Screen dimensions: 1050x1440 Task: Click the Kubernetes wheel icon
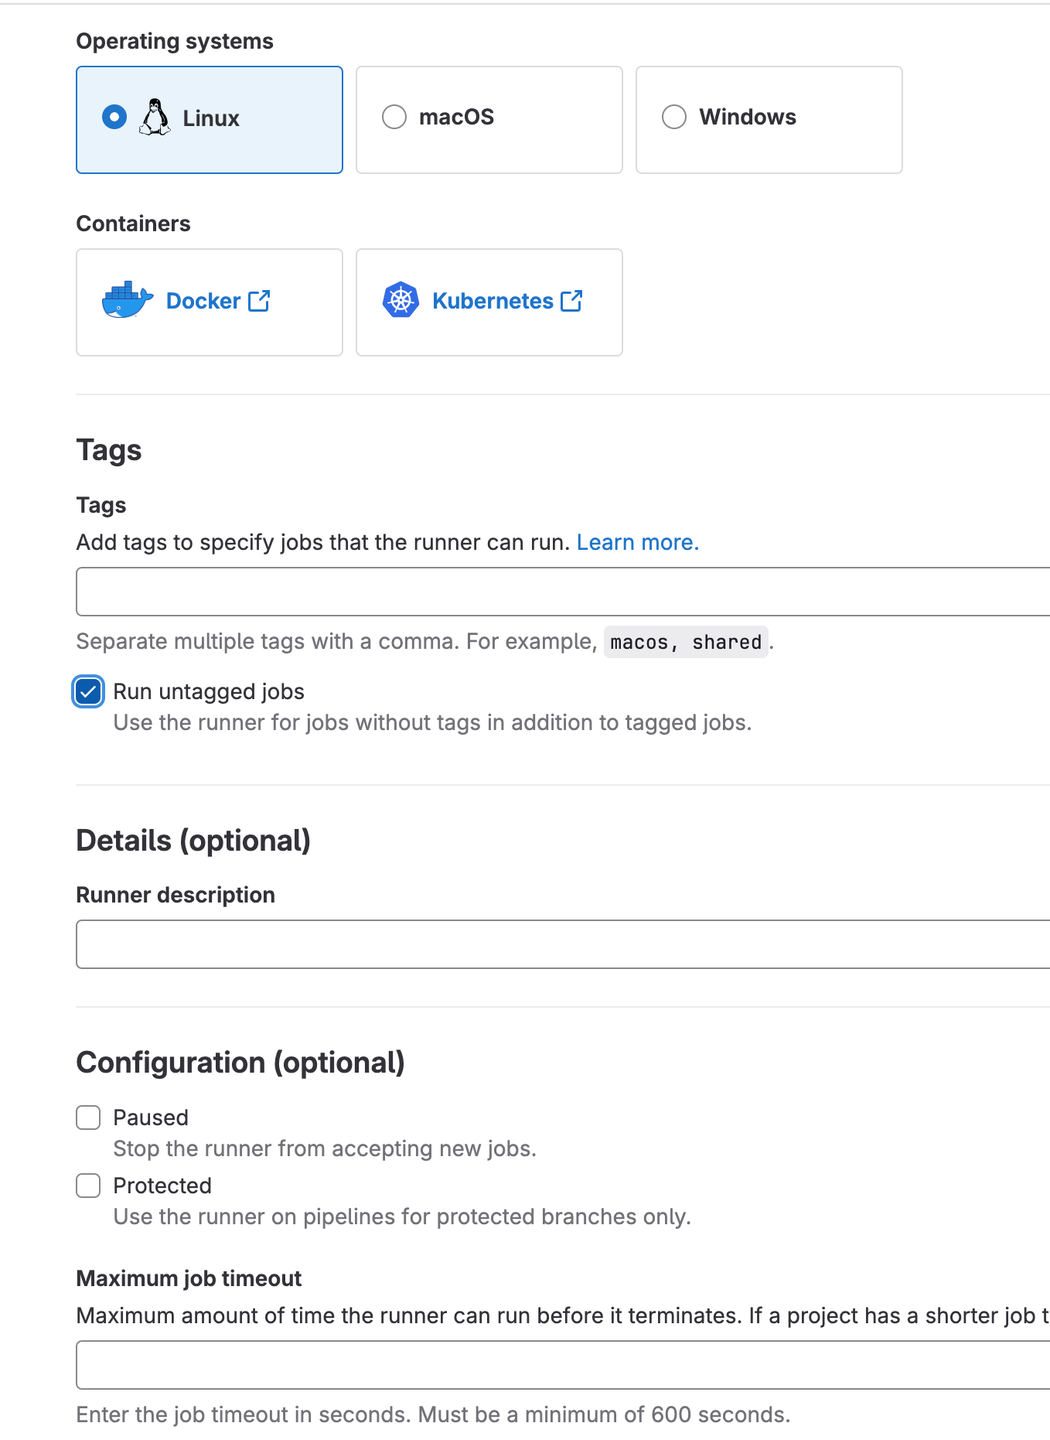point(401,300)
